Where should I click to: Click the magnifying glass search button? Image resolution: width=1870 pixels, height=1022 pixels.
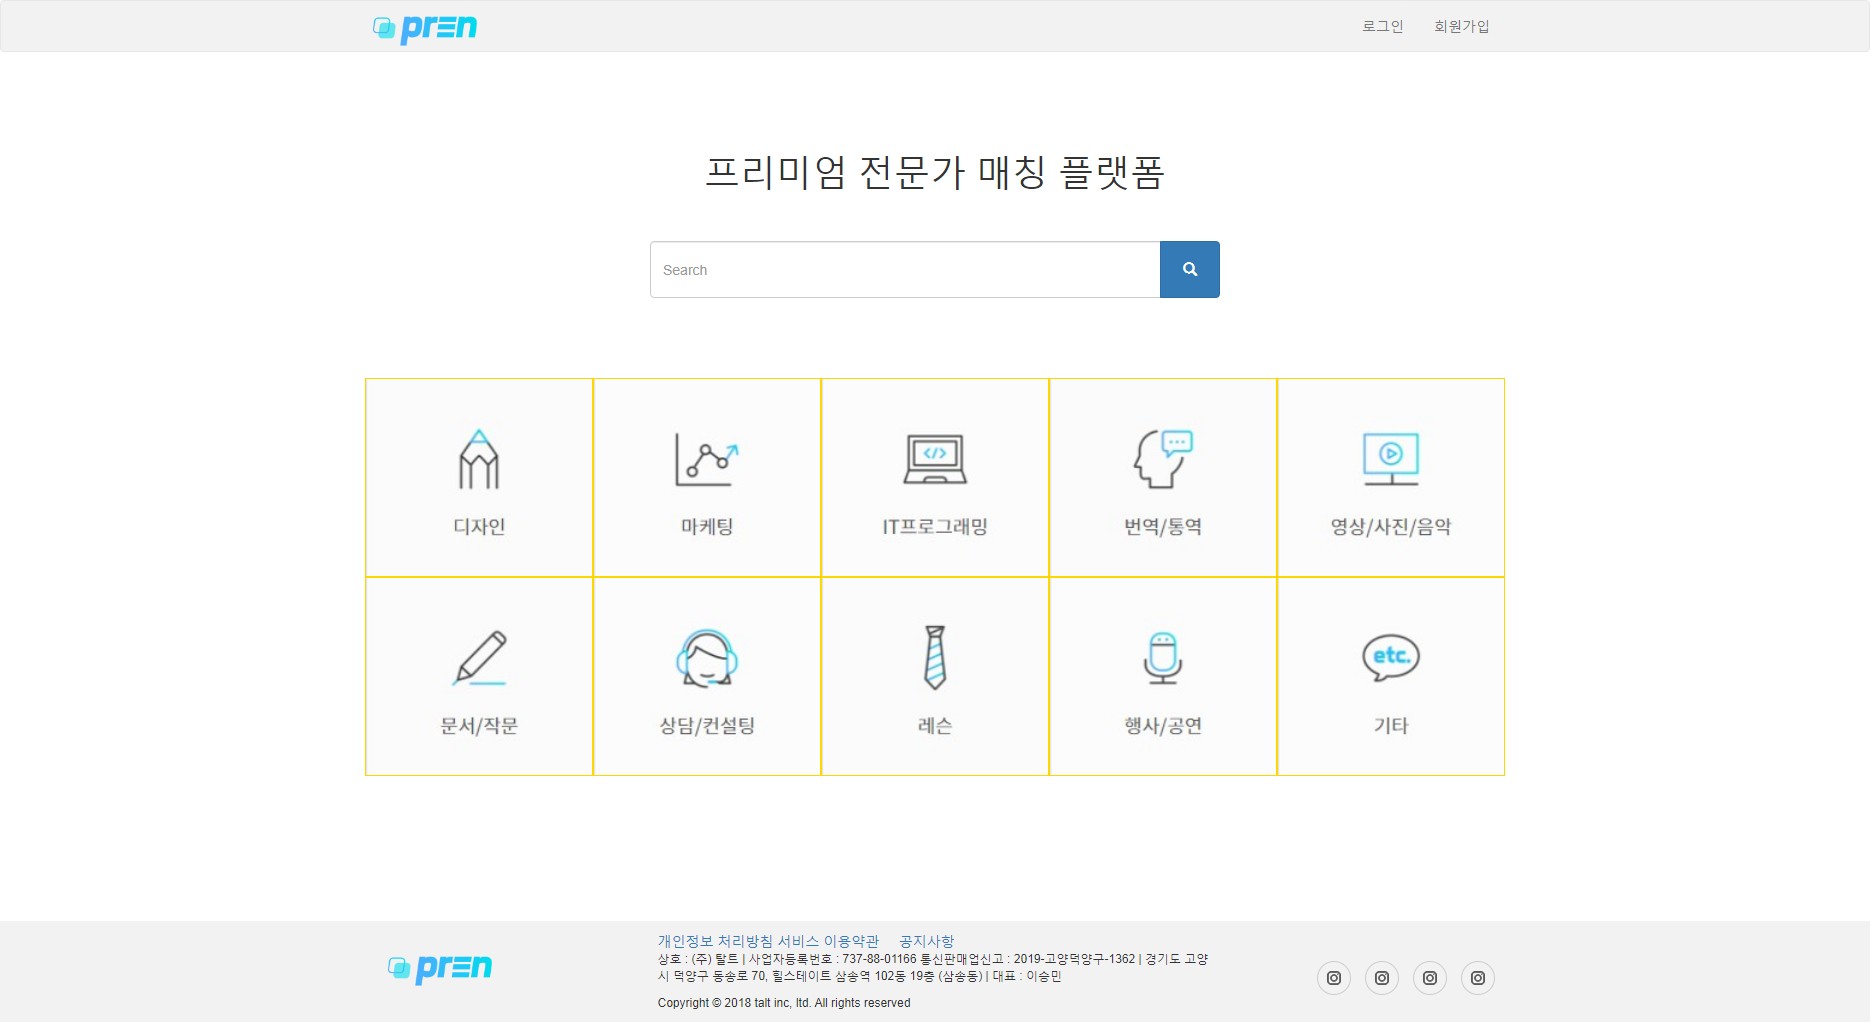1189,268
